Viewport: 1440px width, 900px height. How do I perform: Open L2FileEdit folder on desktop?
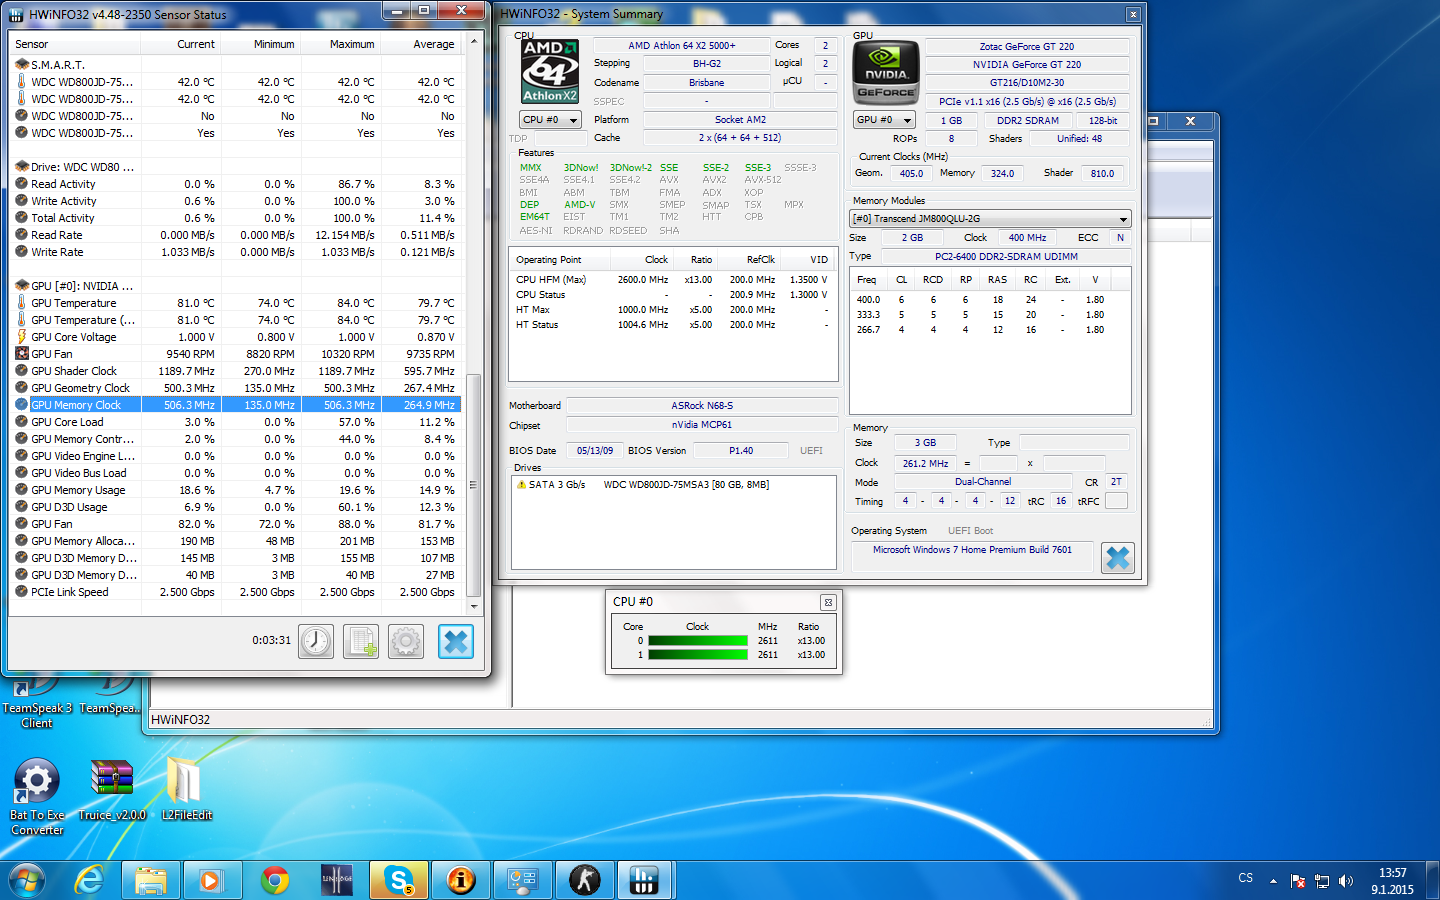click(x=186, y=790)
